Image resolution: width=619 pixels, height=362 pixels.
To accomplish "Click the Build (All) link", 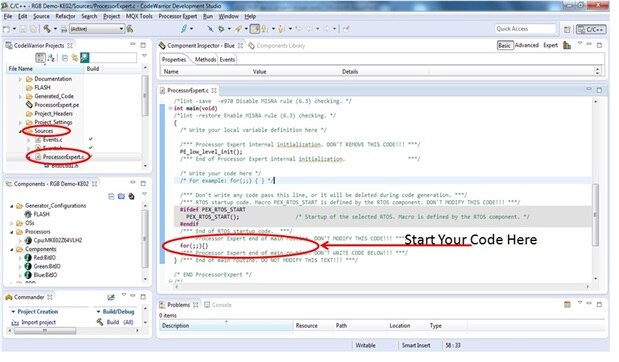I will [x=115, y=323].
